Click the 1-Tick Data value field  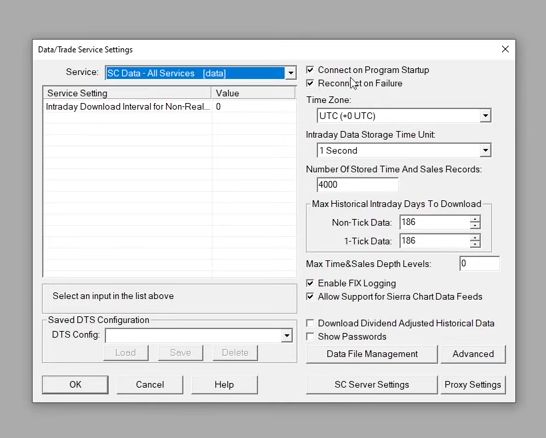point(435,241)
